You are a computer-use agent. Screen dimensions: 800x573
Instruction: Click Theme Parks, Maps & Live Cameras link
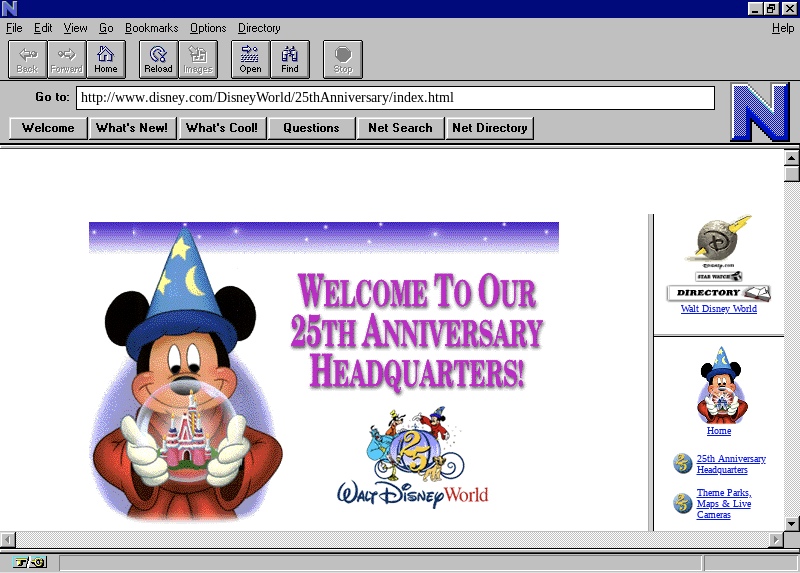click(x=724, y=504)
